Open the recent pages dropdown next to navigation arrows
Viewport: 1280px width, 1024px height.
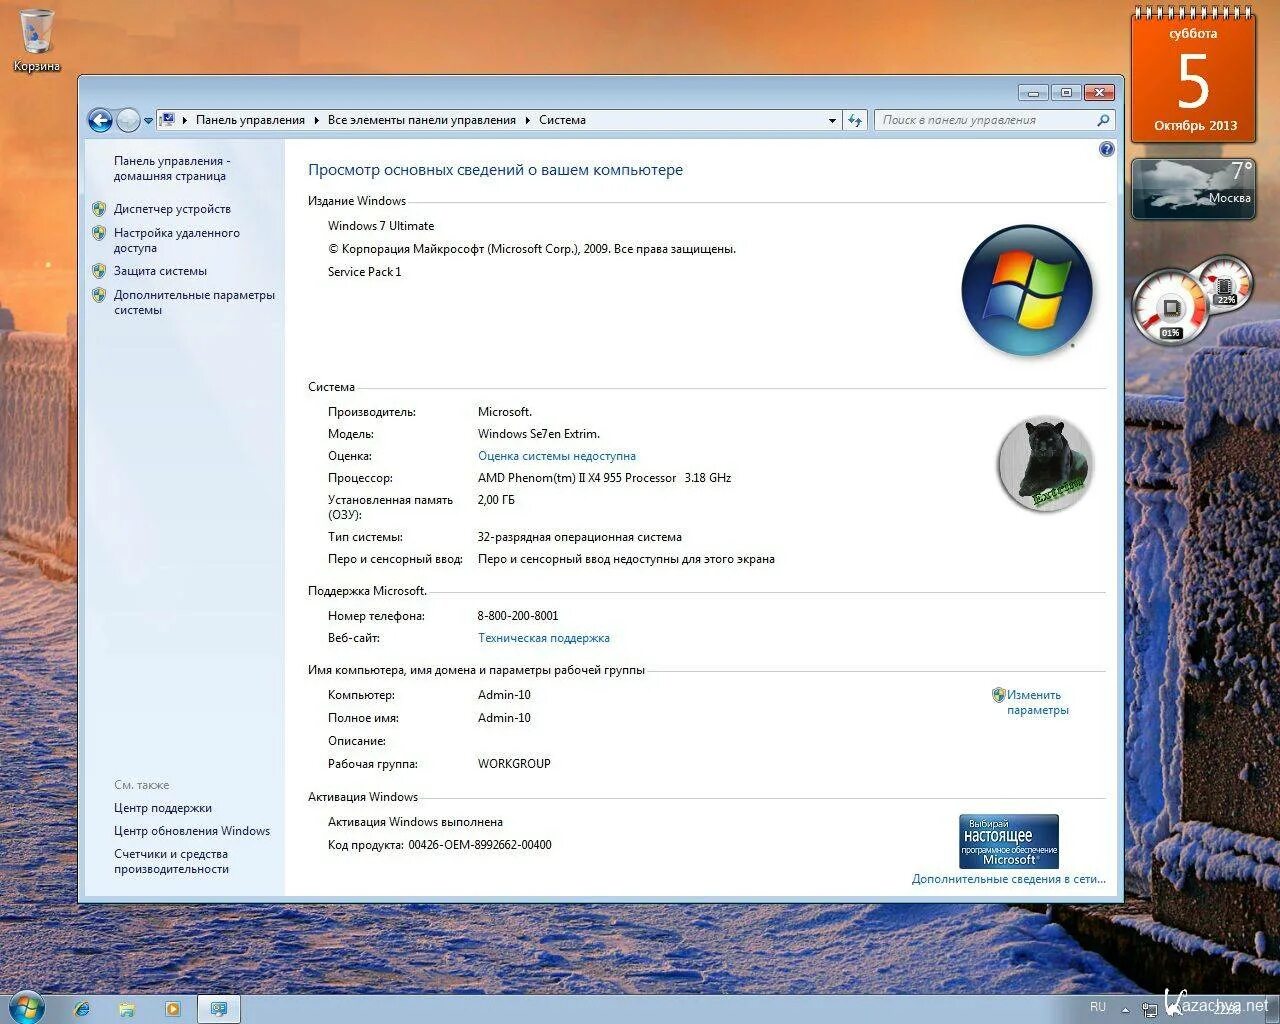click(149, 121)
